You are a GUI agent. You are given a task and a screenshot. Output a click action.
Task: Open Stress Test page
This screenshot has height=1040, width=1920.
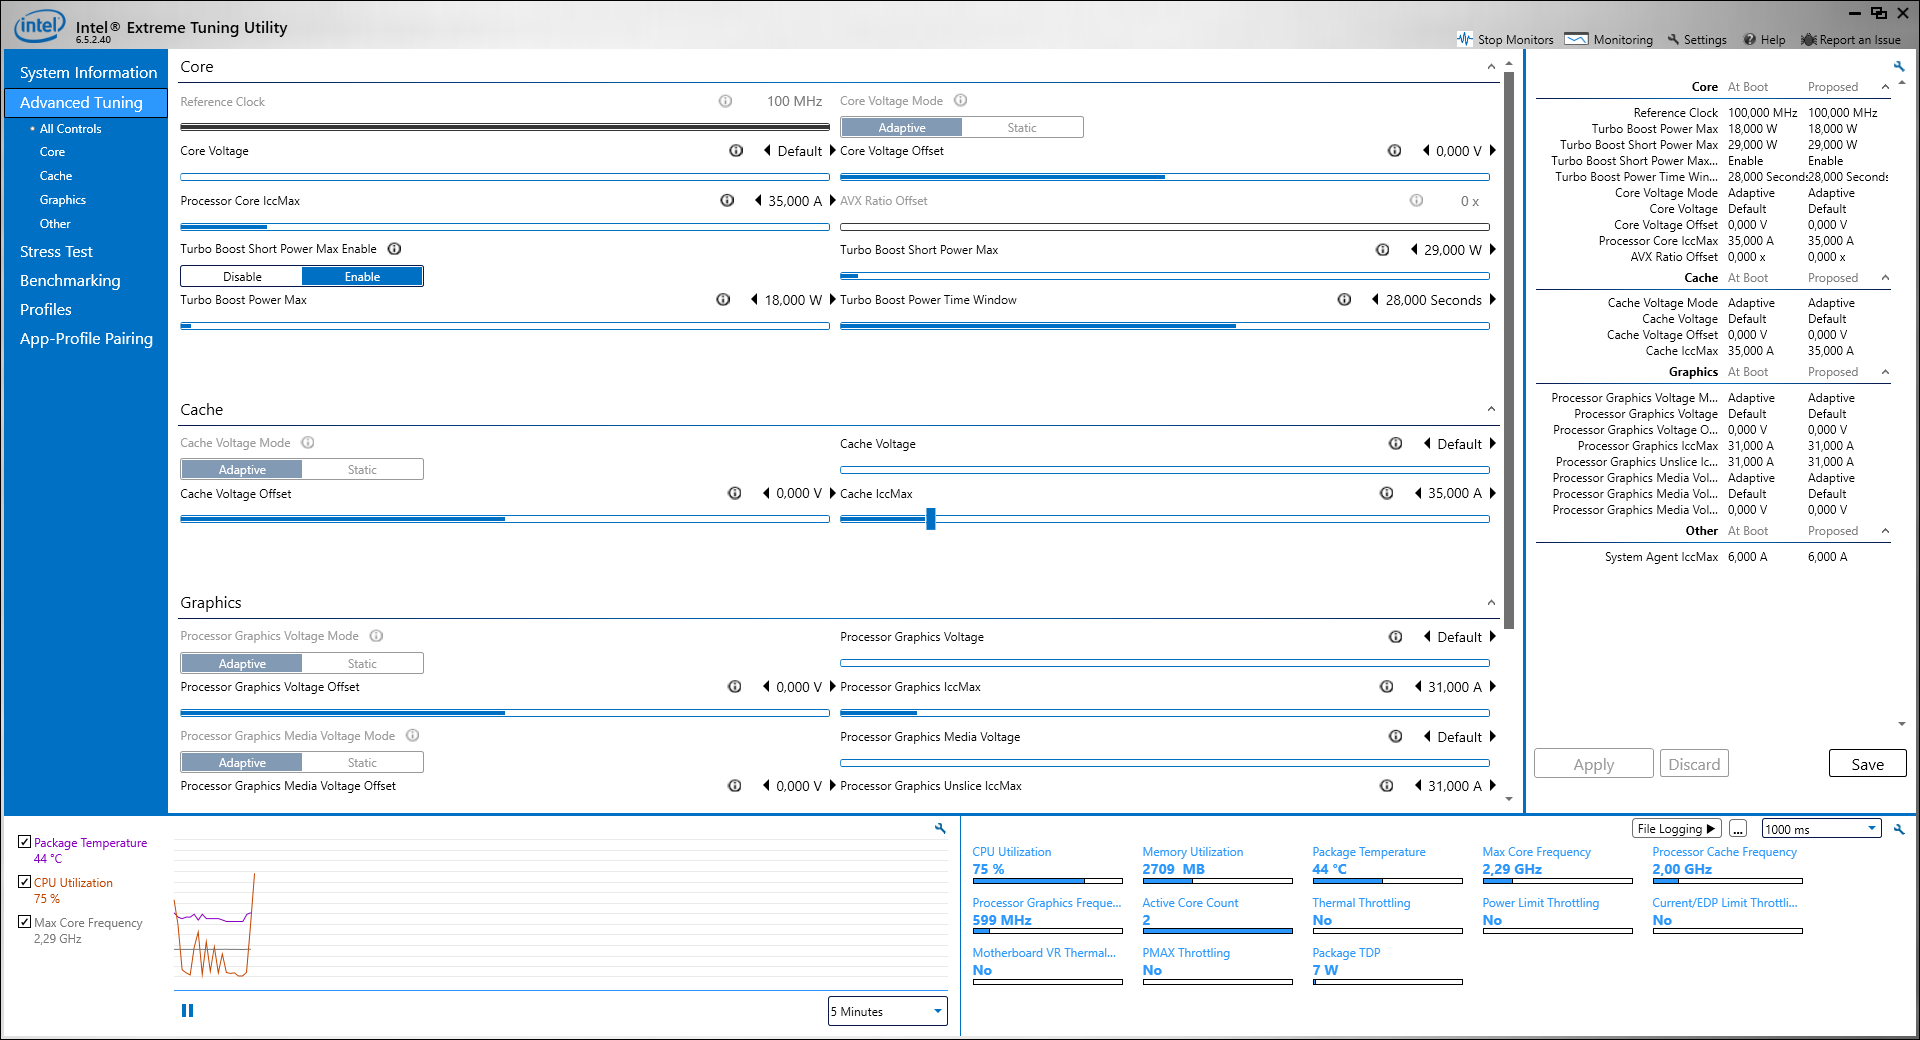click(56, 252)
